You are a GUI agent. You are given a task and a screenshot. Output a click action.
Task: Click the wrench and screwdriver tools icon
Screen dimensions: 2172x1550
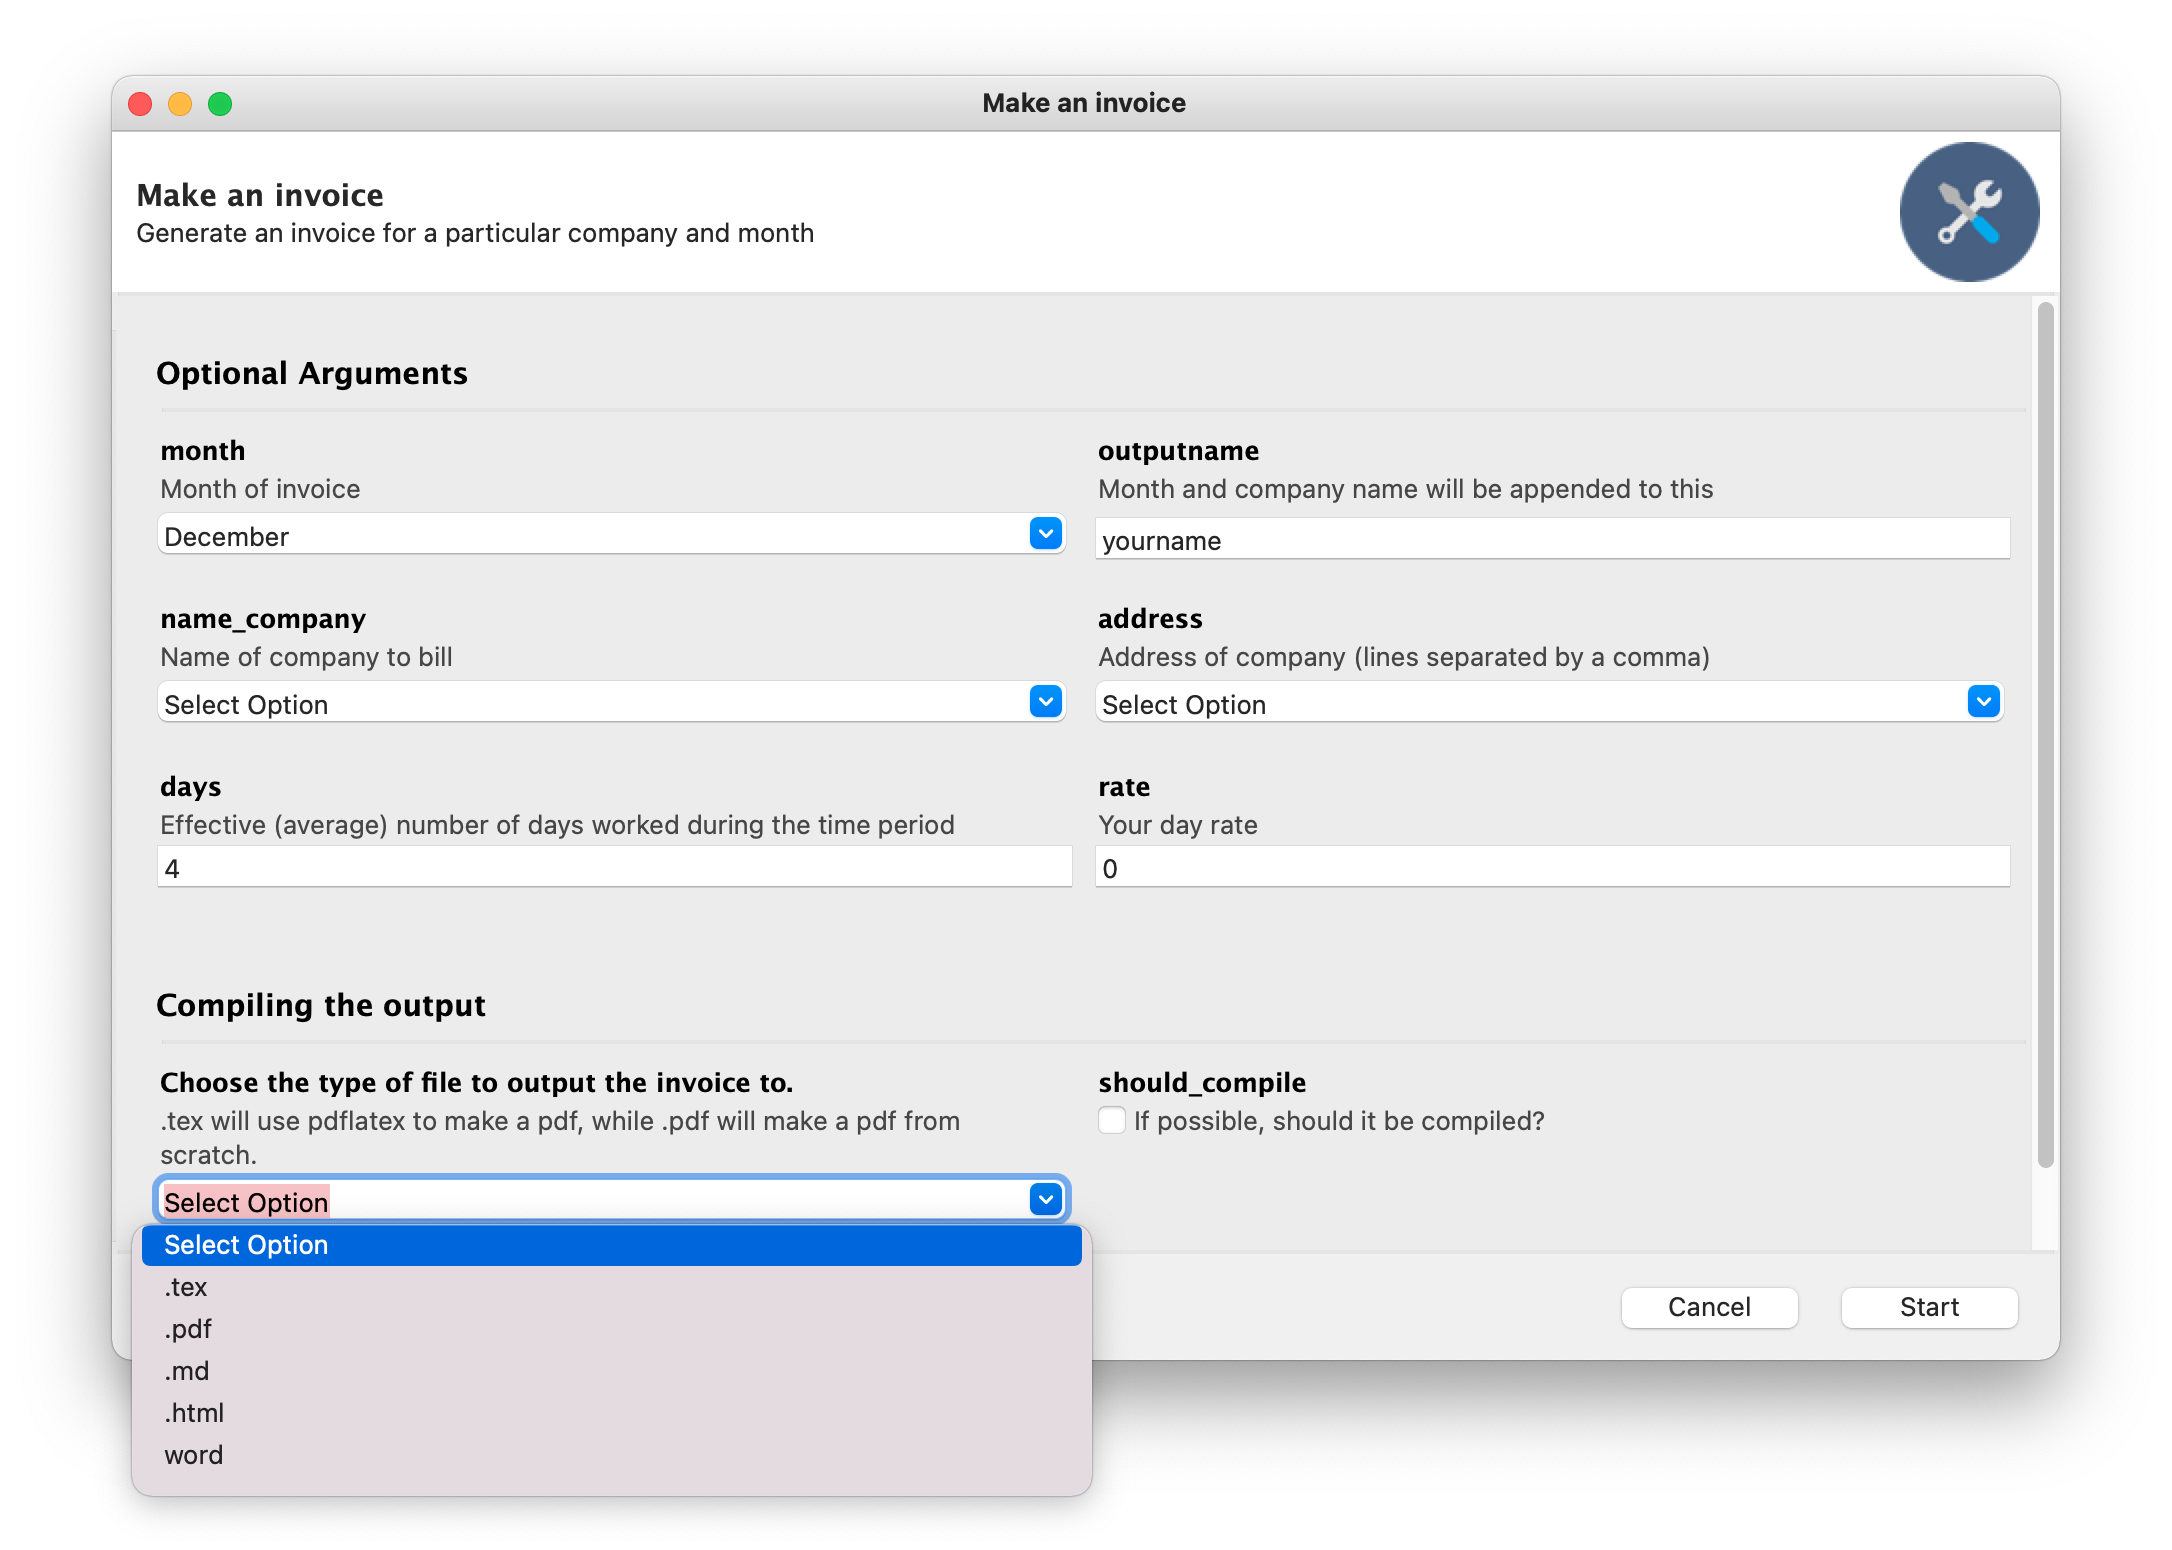pyautogui.click(x=1968, y=212)
